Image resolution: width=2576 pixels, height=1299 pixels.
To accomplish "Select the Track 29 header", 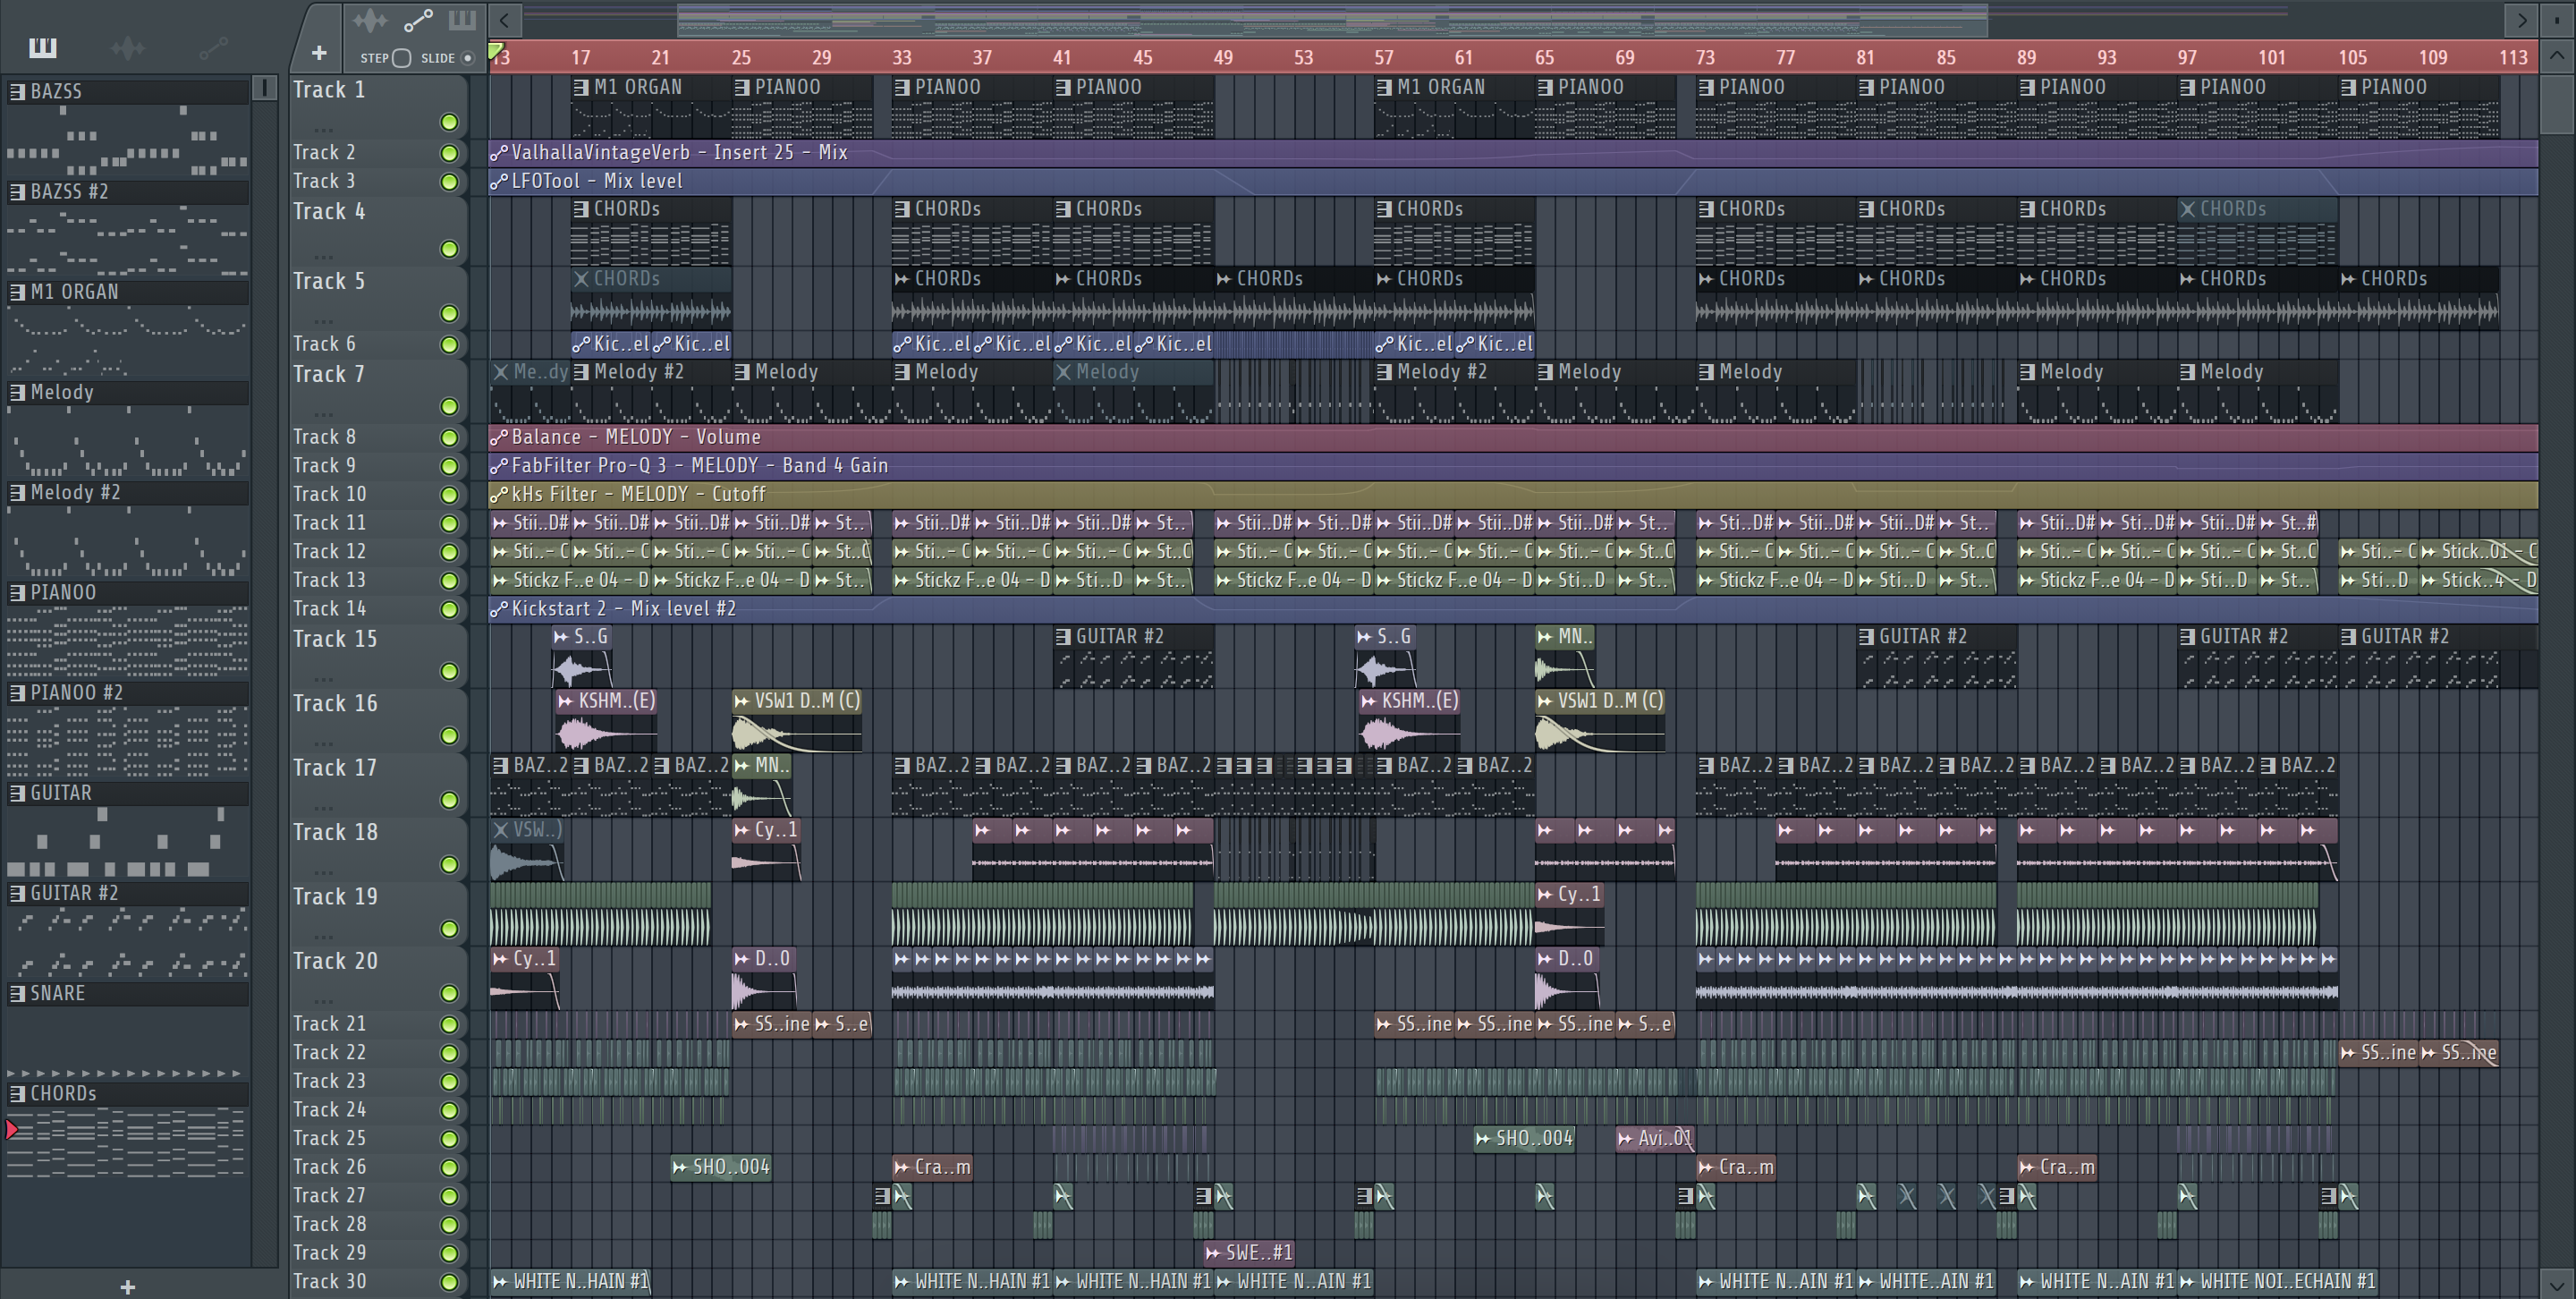I will 378,1253.
